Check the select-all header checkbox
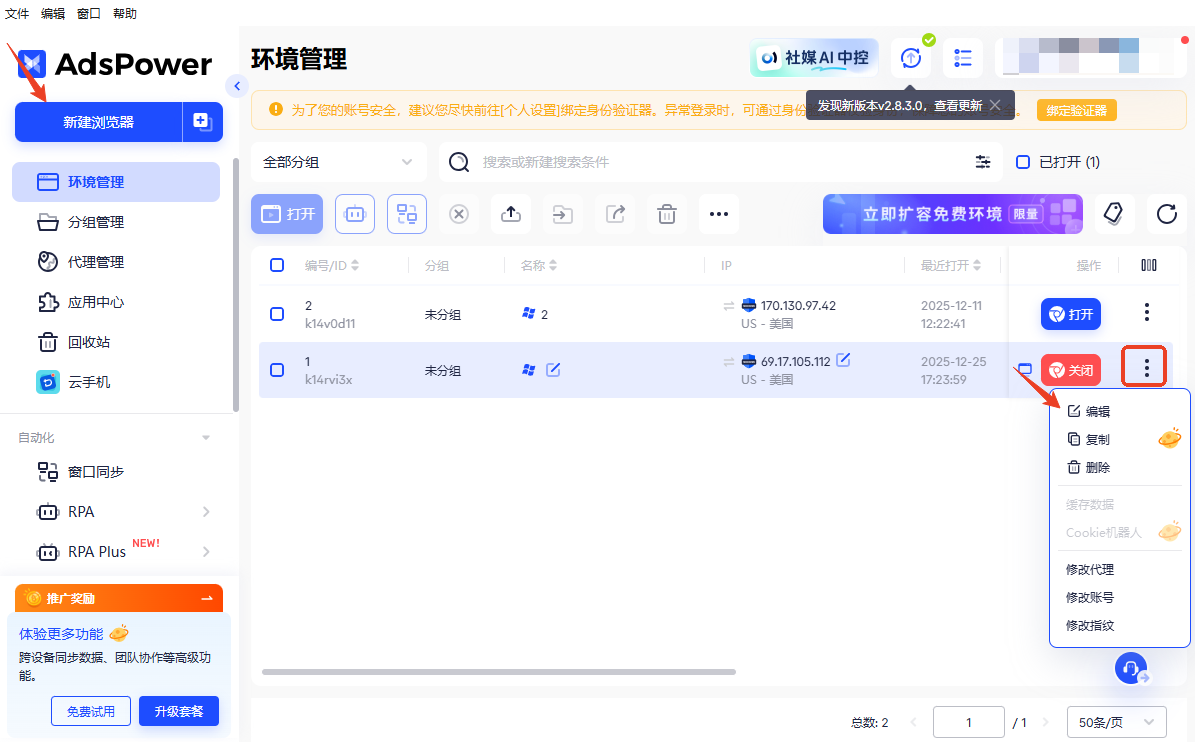The width and height of the screenshot is (1195, 742). [277, 265]
